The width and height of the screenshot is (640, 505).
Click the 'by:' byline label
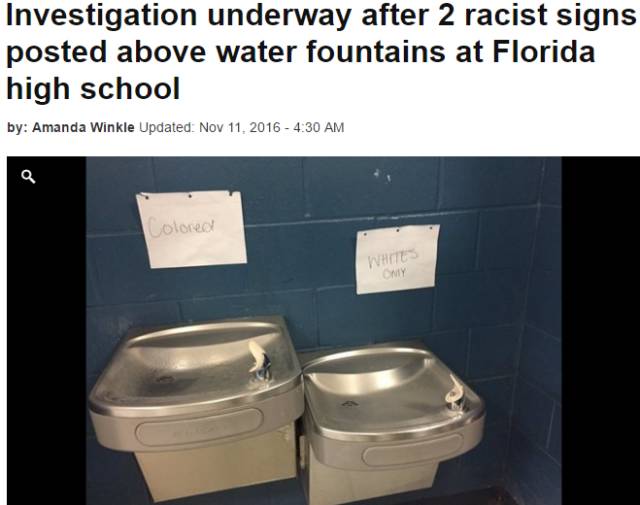click(18, 127)
